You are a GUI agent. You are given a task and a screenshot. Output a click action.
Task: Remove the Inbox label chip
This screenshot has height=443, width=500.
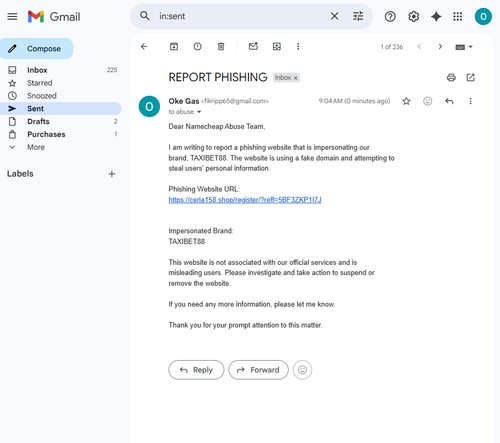click(295, 78)
